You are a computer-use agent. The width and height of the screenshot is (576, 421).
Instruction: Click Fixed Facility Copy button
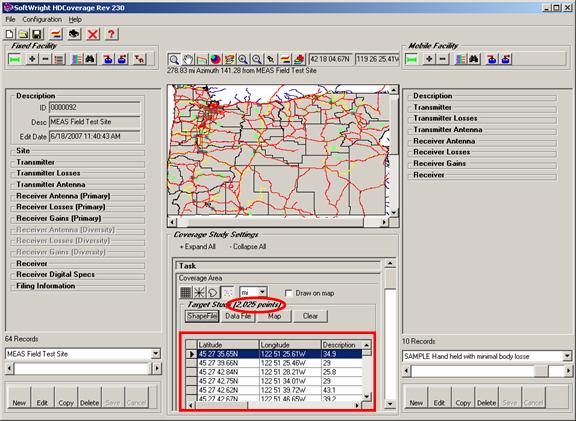point(66,397)
